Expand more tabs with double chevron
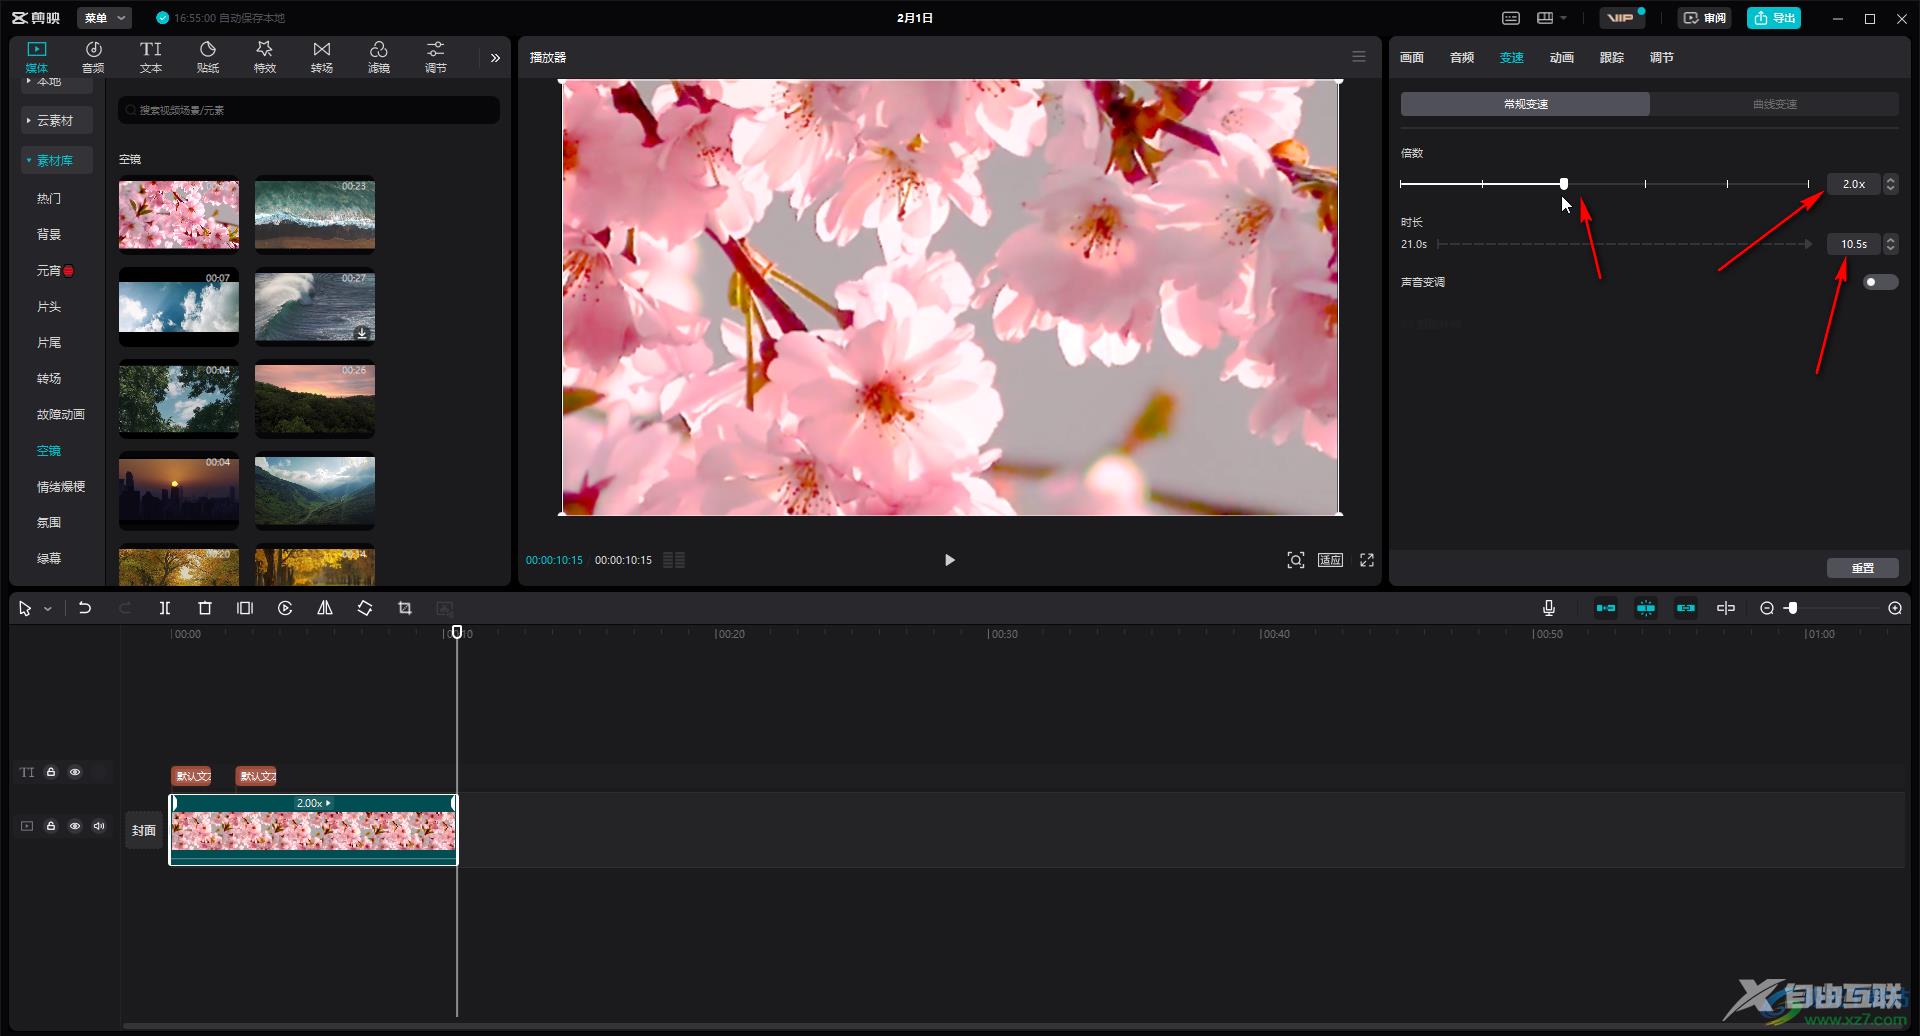This screenshot has height=1036, width=1920. 495,58
